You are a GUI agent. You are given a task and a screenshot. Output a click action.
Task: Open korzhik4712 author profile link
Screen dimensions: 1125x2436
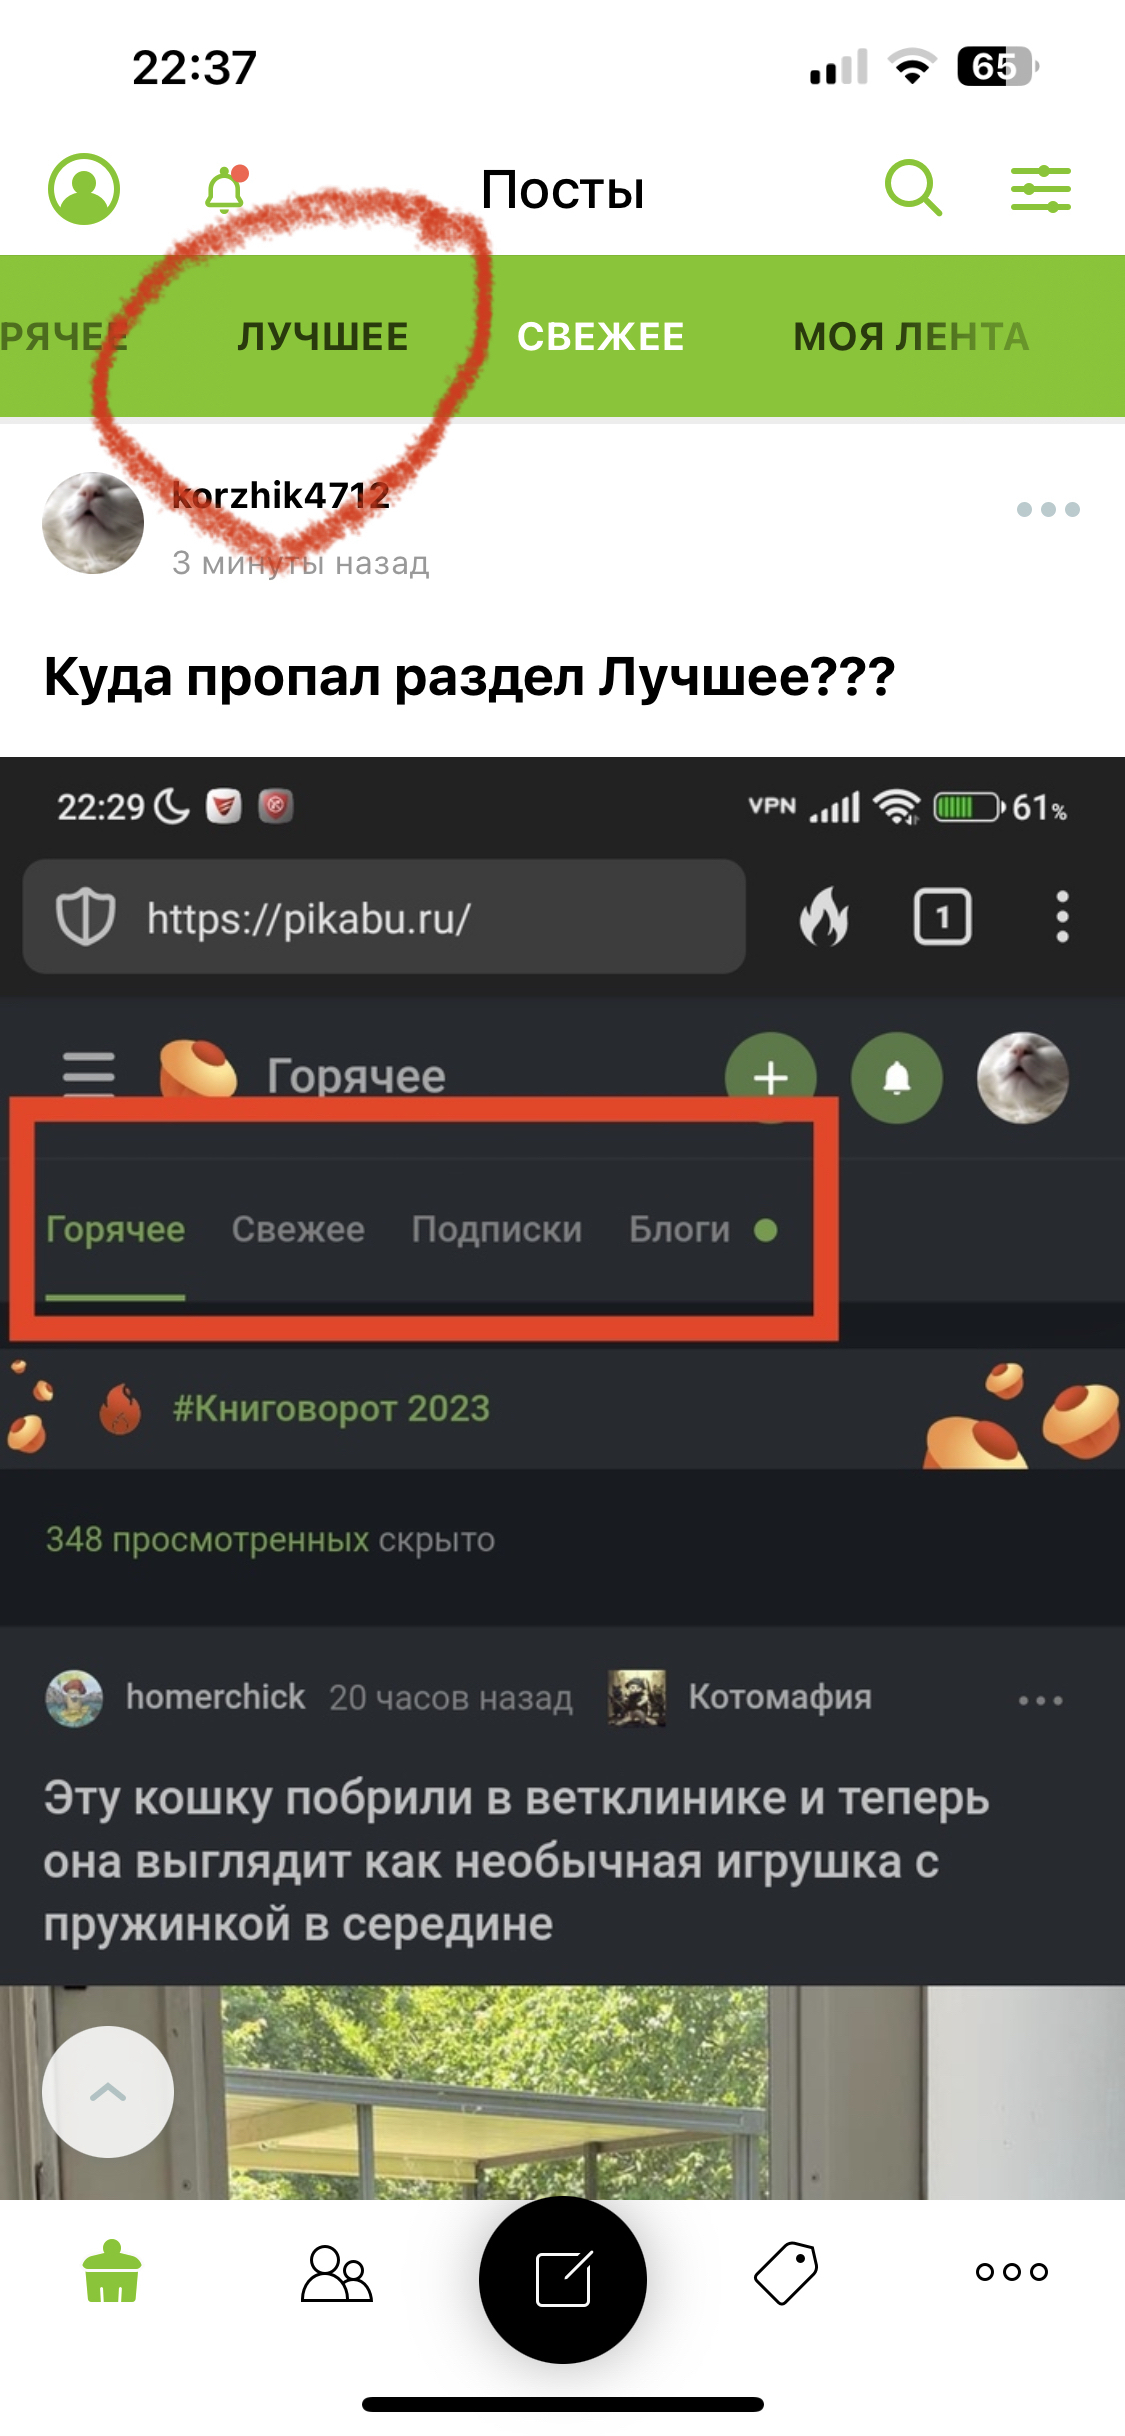pyautogui.click(x=281, y=495)
